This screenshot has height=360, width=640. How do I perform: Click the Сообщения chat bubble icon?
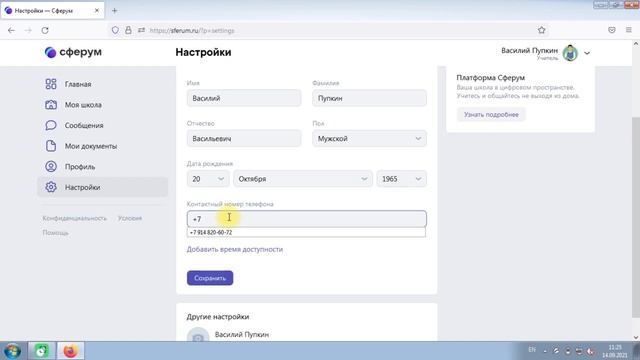click(x=51, y=125)
